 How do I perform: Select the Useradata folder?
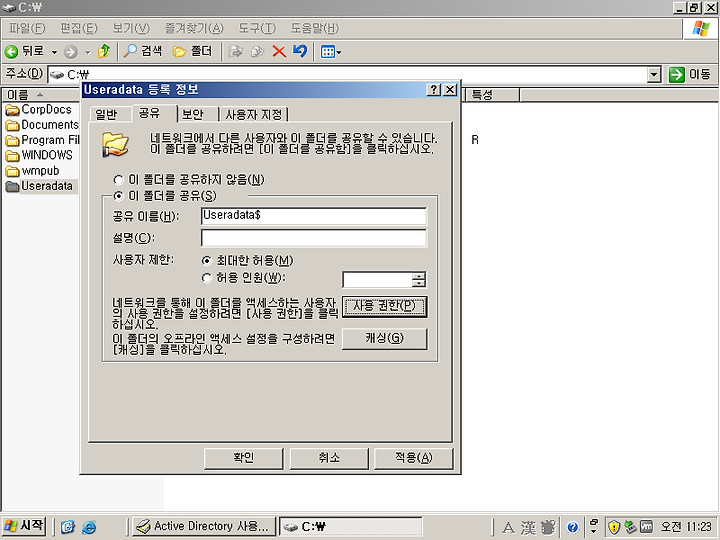click(x=39, y=186)
